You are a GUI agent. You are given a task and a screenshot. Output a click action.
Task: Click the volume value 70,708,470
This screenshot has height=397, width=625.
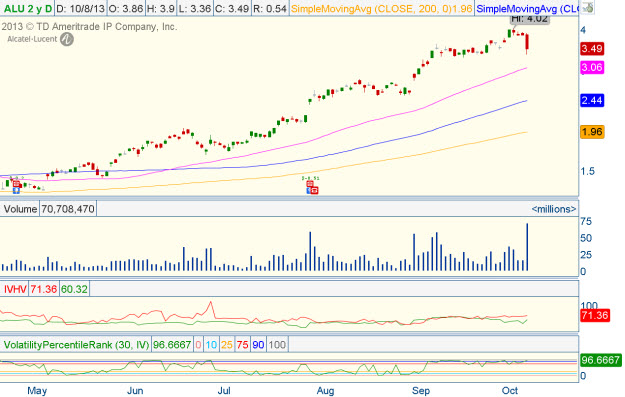68,209
